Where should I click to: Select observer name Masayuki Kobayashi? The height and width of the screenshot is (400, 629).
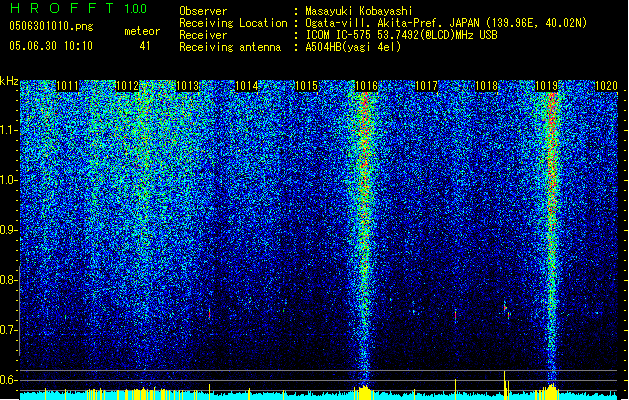click(x=359, y=11)
